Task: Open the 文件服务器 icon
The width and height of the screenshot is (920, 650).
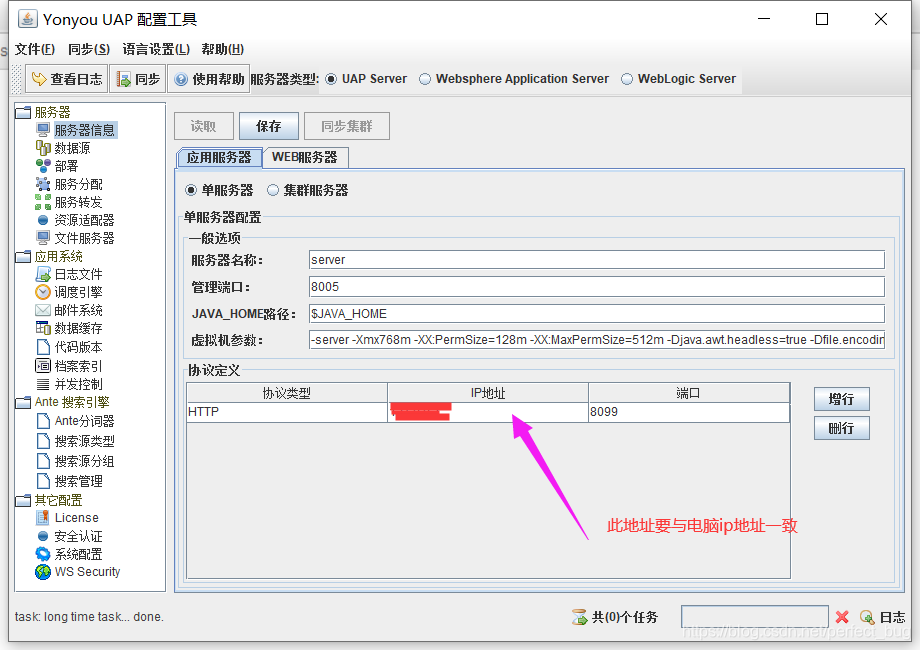Action: click(43, 238)
